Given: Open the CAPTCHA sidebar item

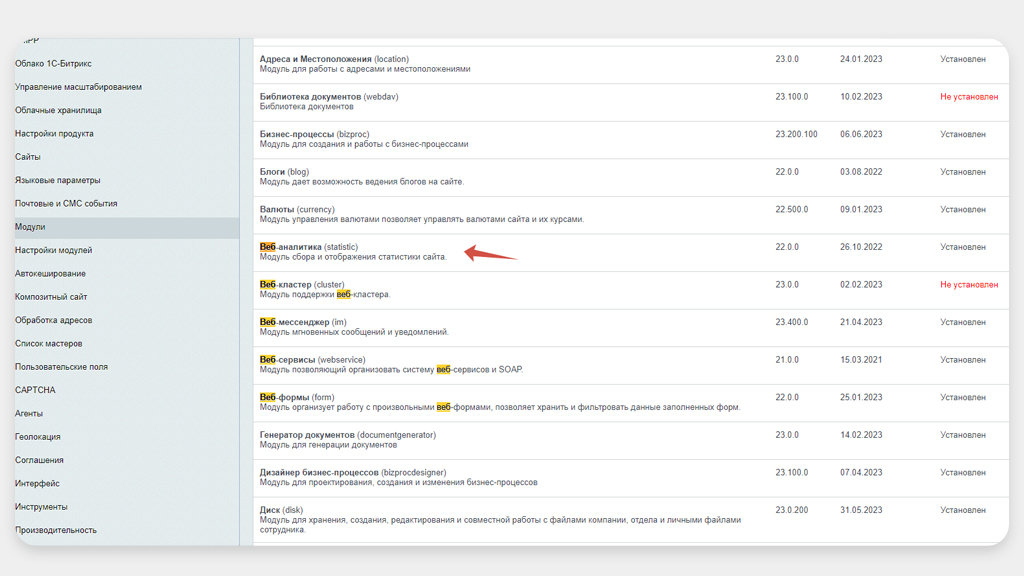Looking at the screenshot, I should (35, 390).
